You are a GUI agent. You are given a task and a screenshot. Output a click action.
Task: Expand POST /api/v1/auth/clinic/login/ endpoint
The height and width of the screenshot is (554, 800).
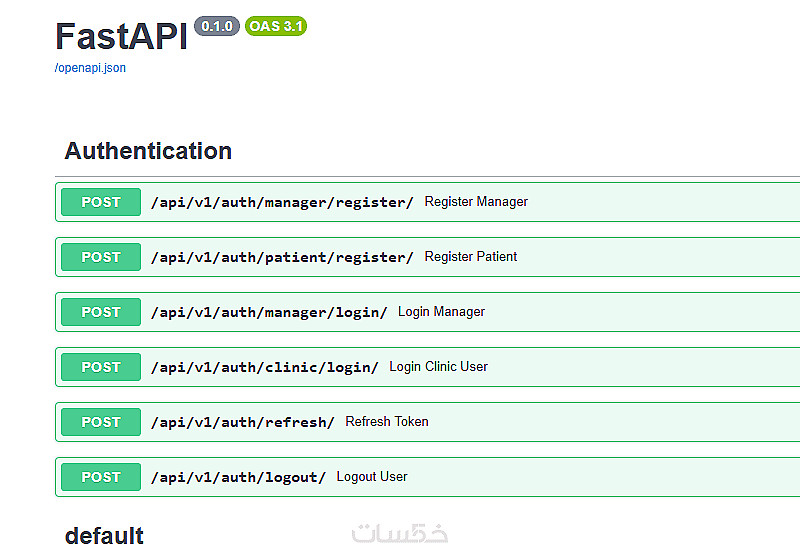coord(428,367)
